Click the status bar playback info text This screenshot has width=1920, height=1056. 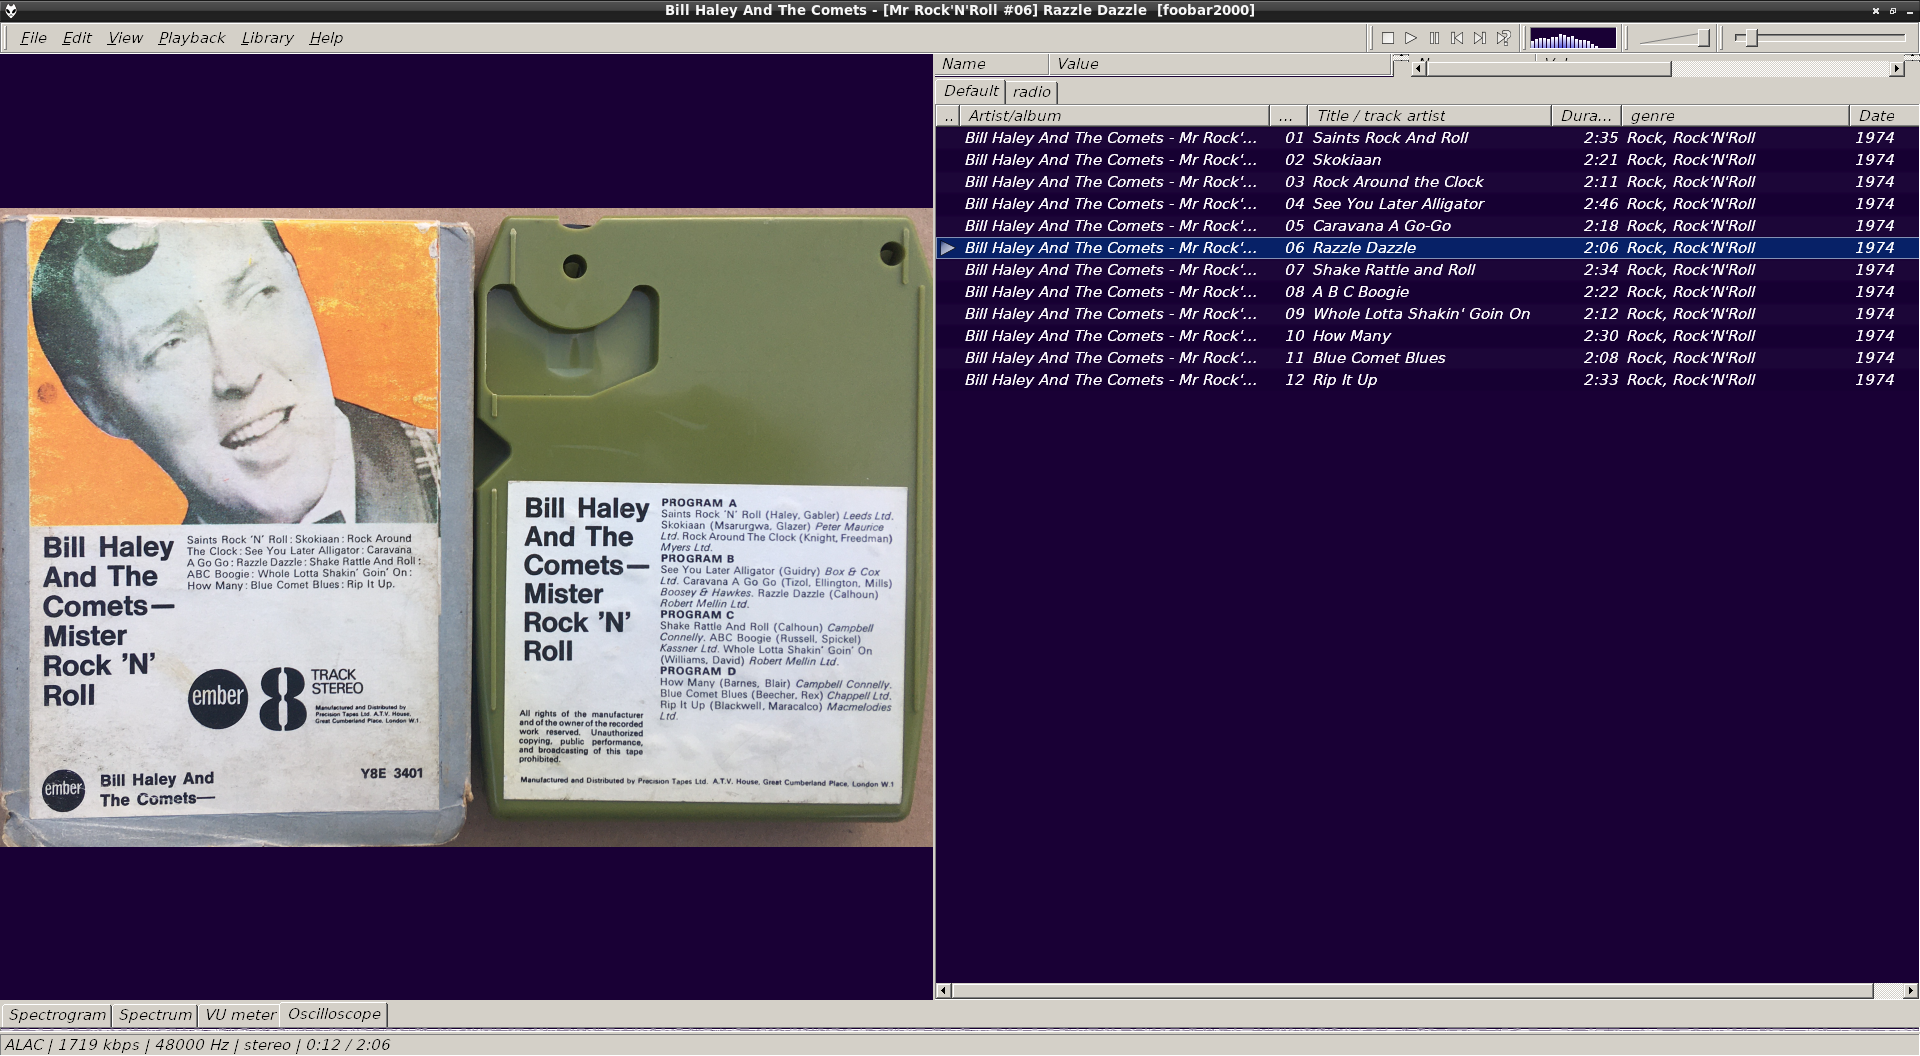tap(197, 1045)
